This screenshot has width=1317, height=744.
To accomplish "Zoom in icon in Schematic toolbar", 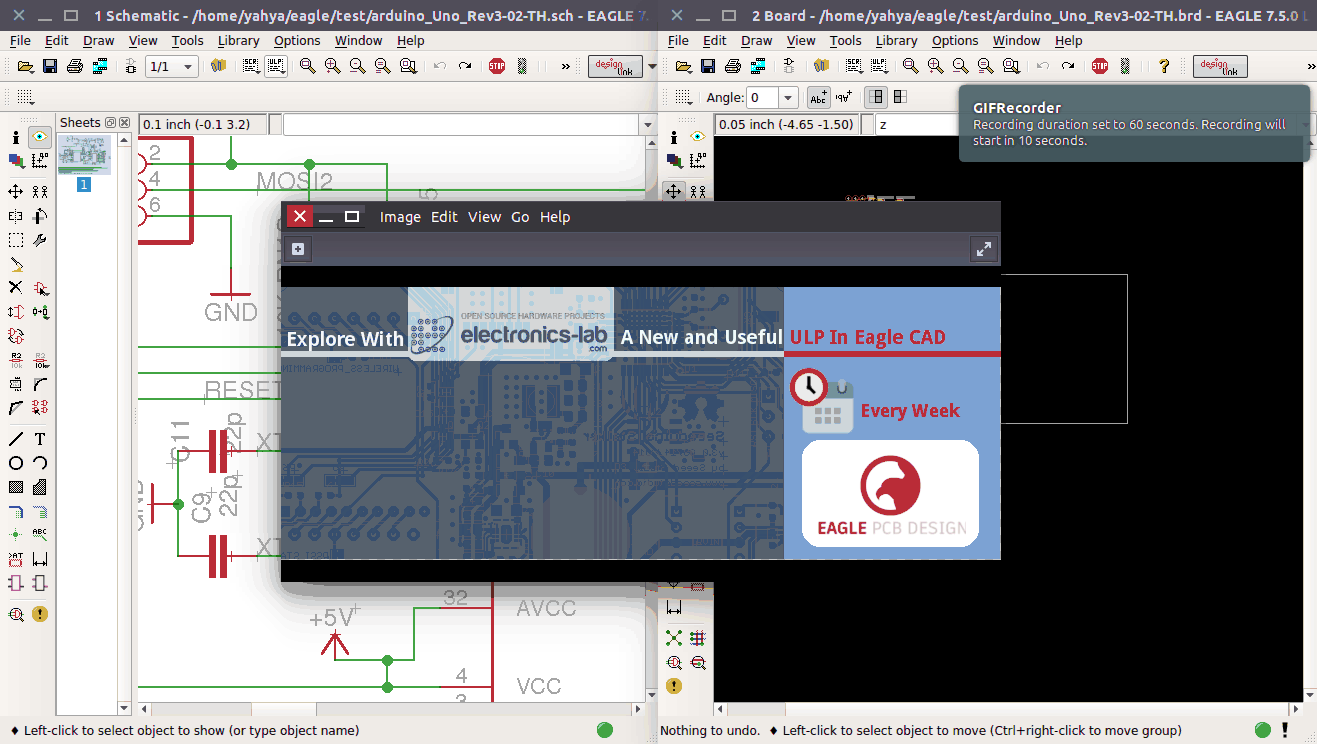I will pyautogui.click(x=332, y=66).
